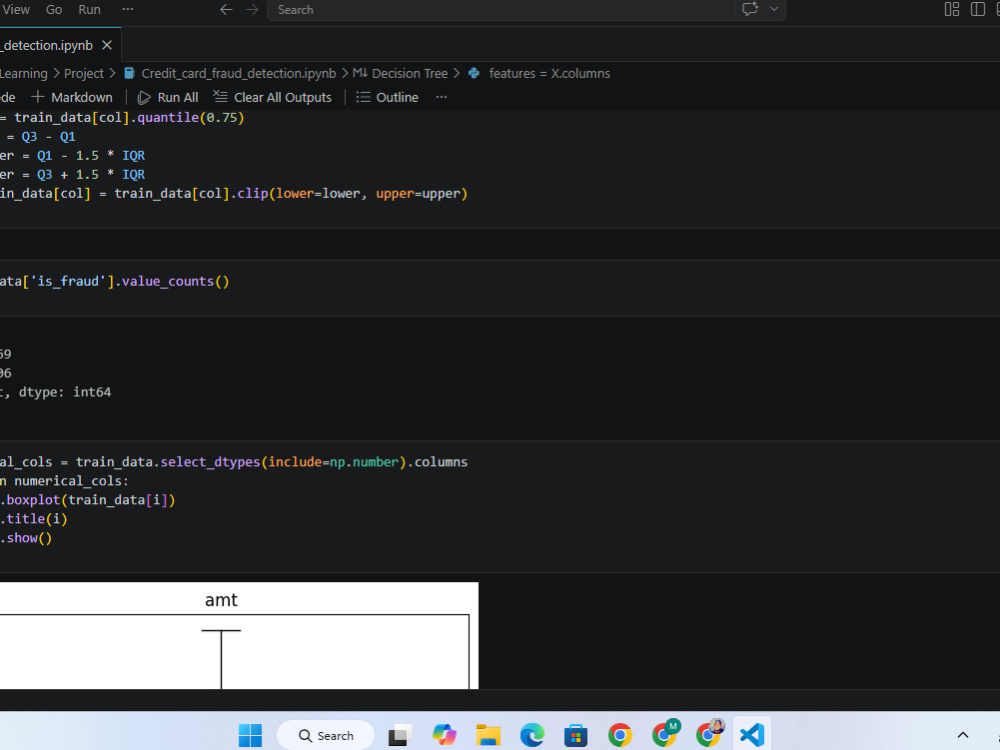Click the taskbar Search box
This screenshot has height=750, width=1000.
click(326, 735)
